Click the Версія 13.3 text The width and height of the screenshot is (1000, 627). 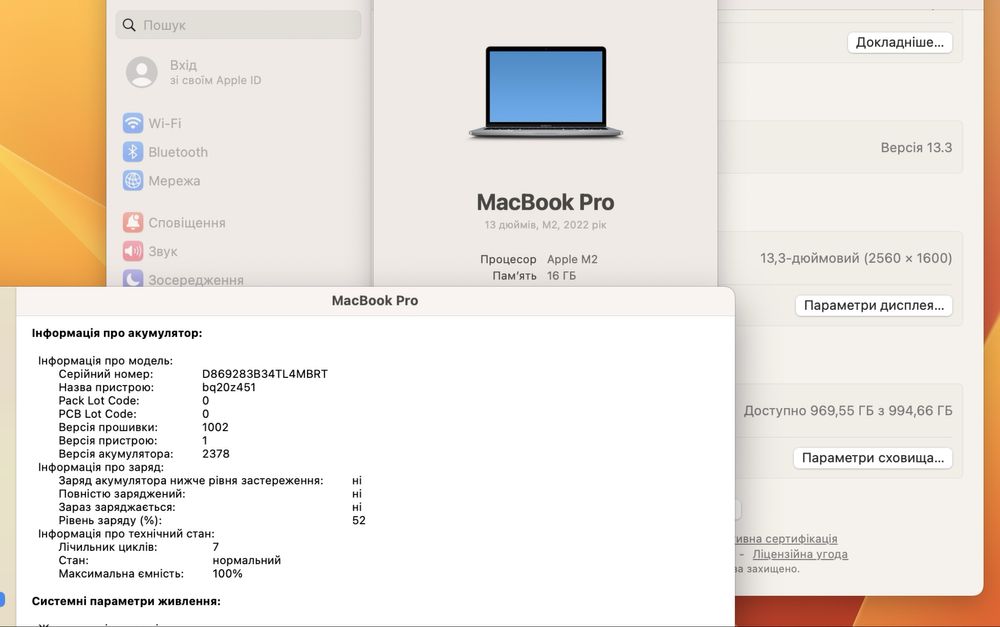(916, 147)
